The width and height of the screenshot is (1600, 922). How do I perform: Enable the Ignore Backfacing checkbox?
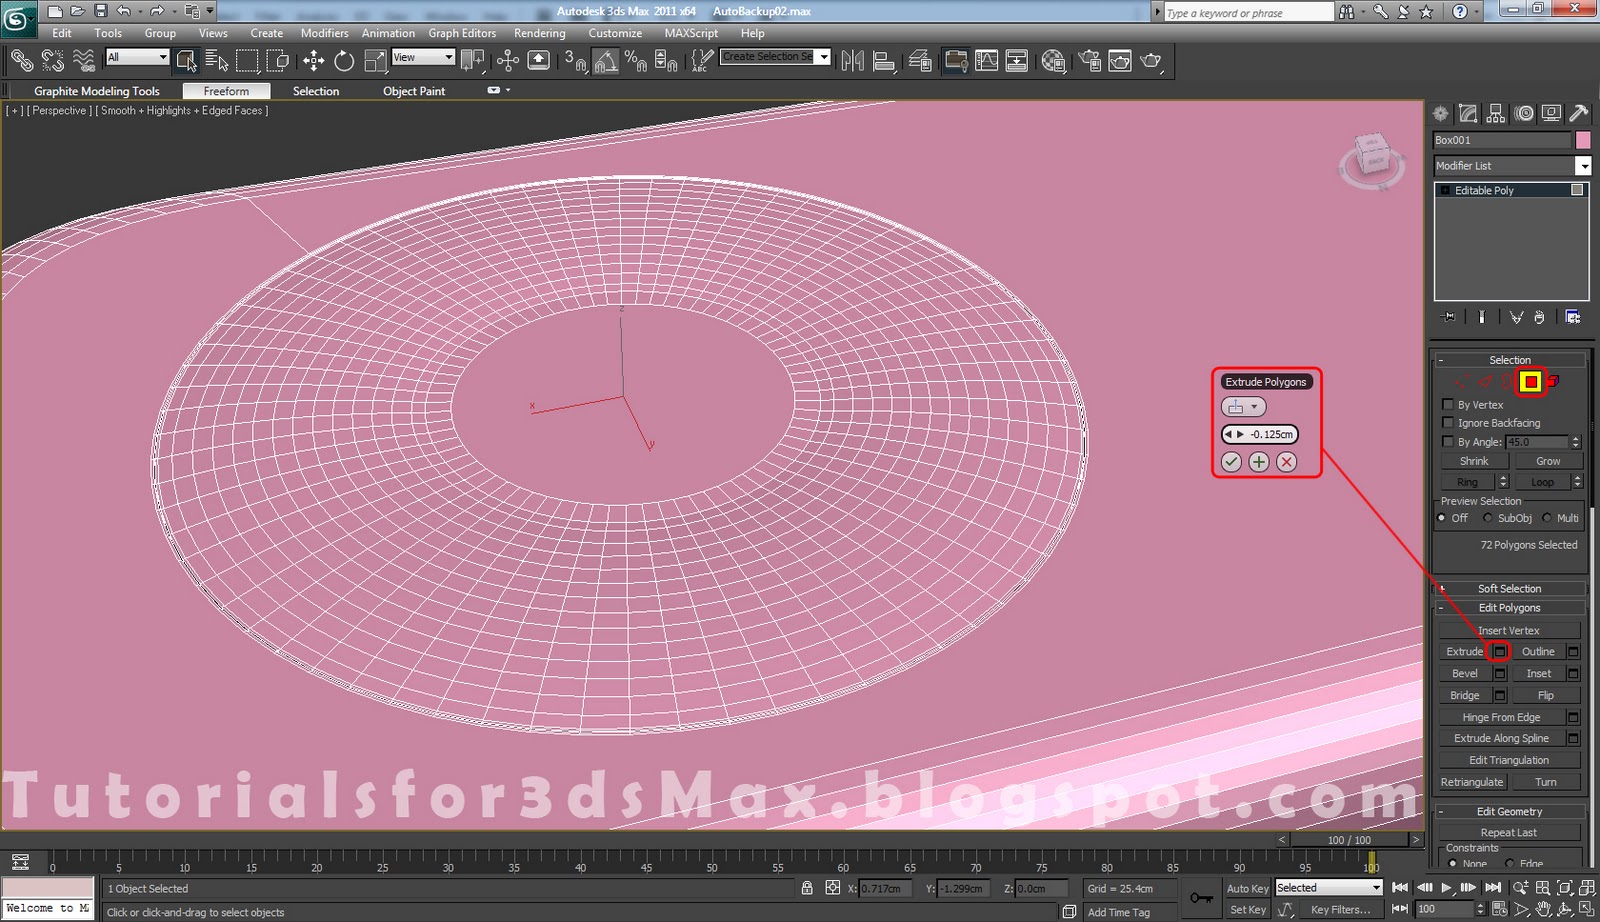(x=1448, y=423)
